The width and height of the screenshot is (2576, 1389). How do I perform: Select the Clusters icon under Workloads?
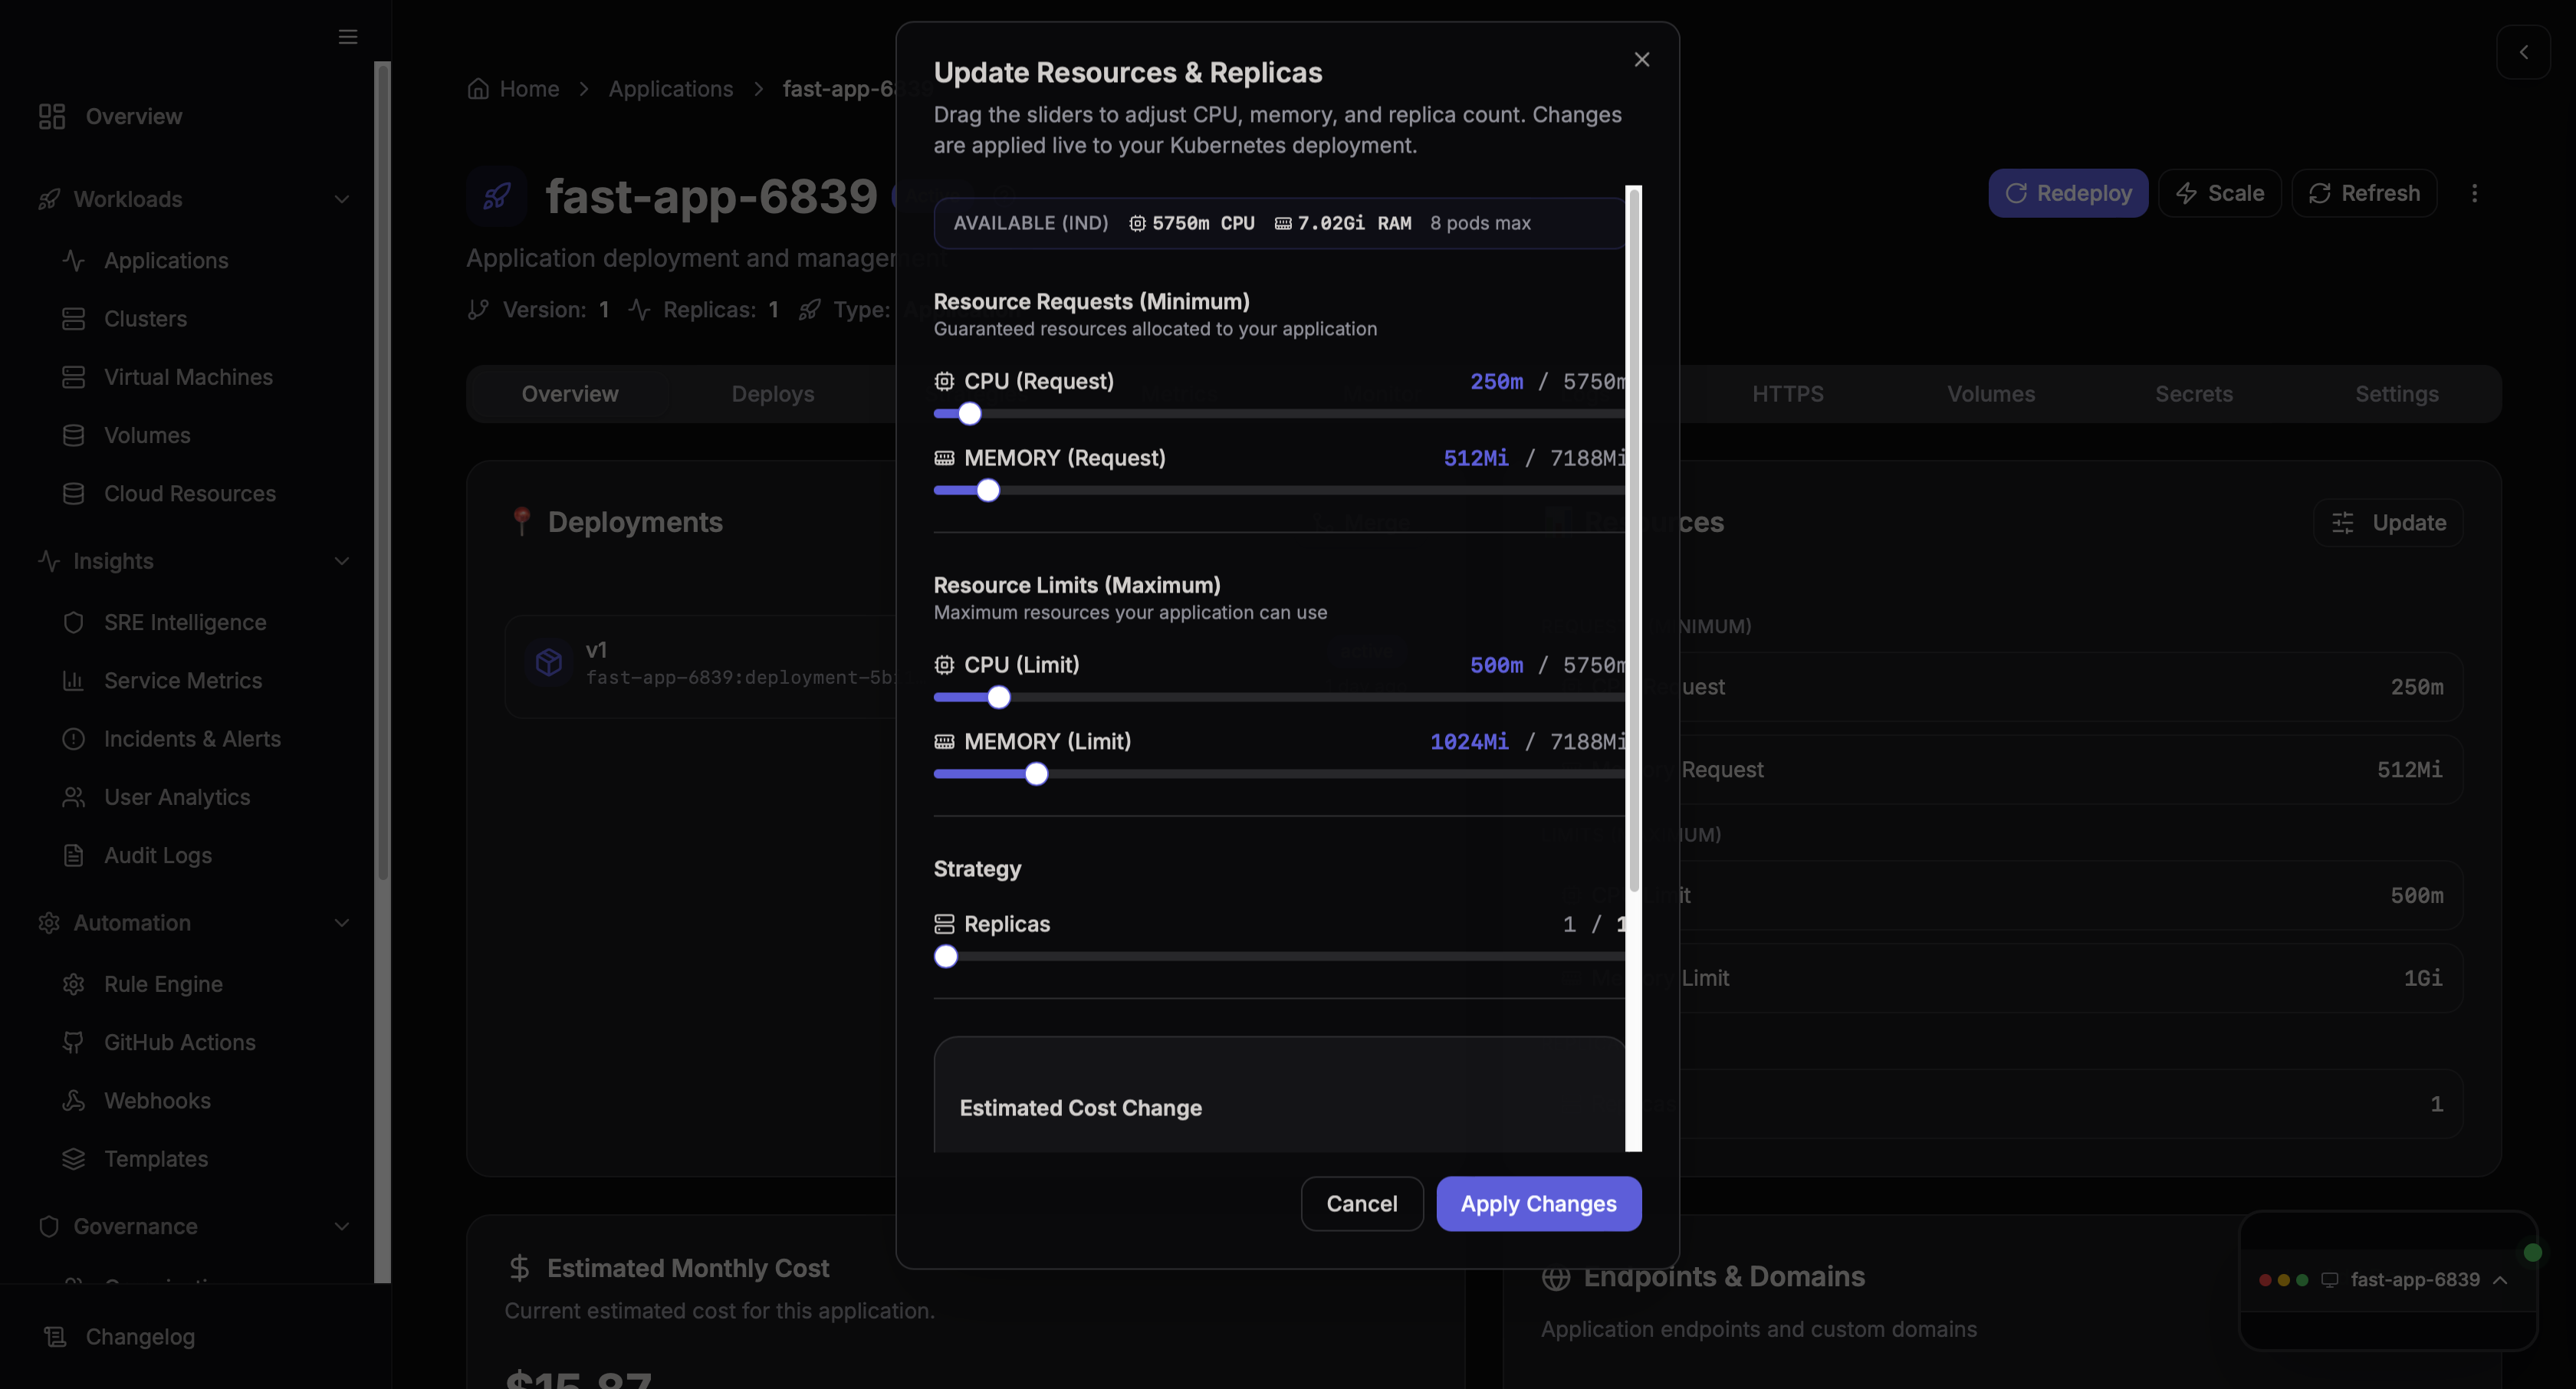point(74,318)
